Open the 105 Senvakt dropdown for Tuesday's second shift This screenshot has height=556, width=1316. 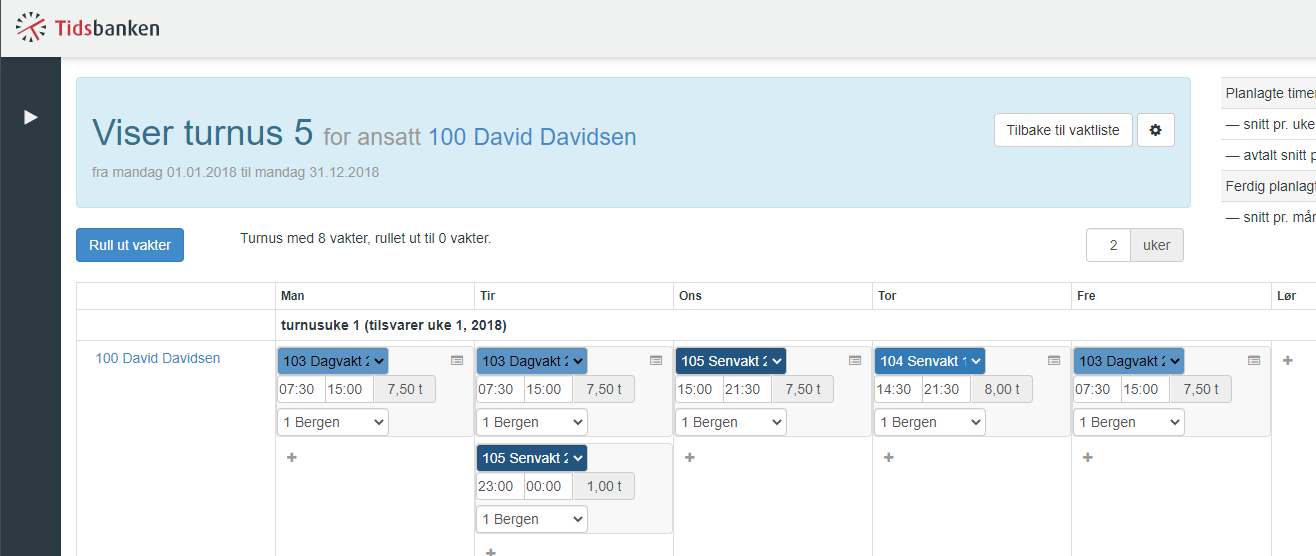[532, 458]
